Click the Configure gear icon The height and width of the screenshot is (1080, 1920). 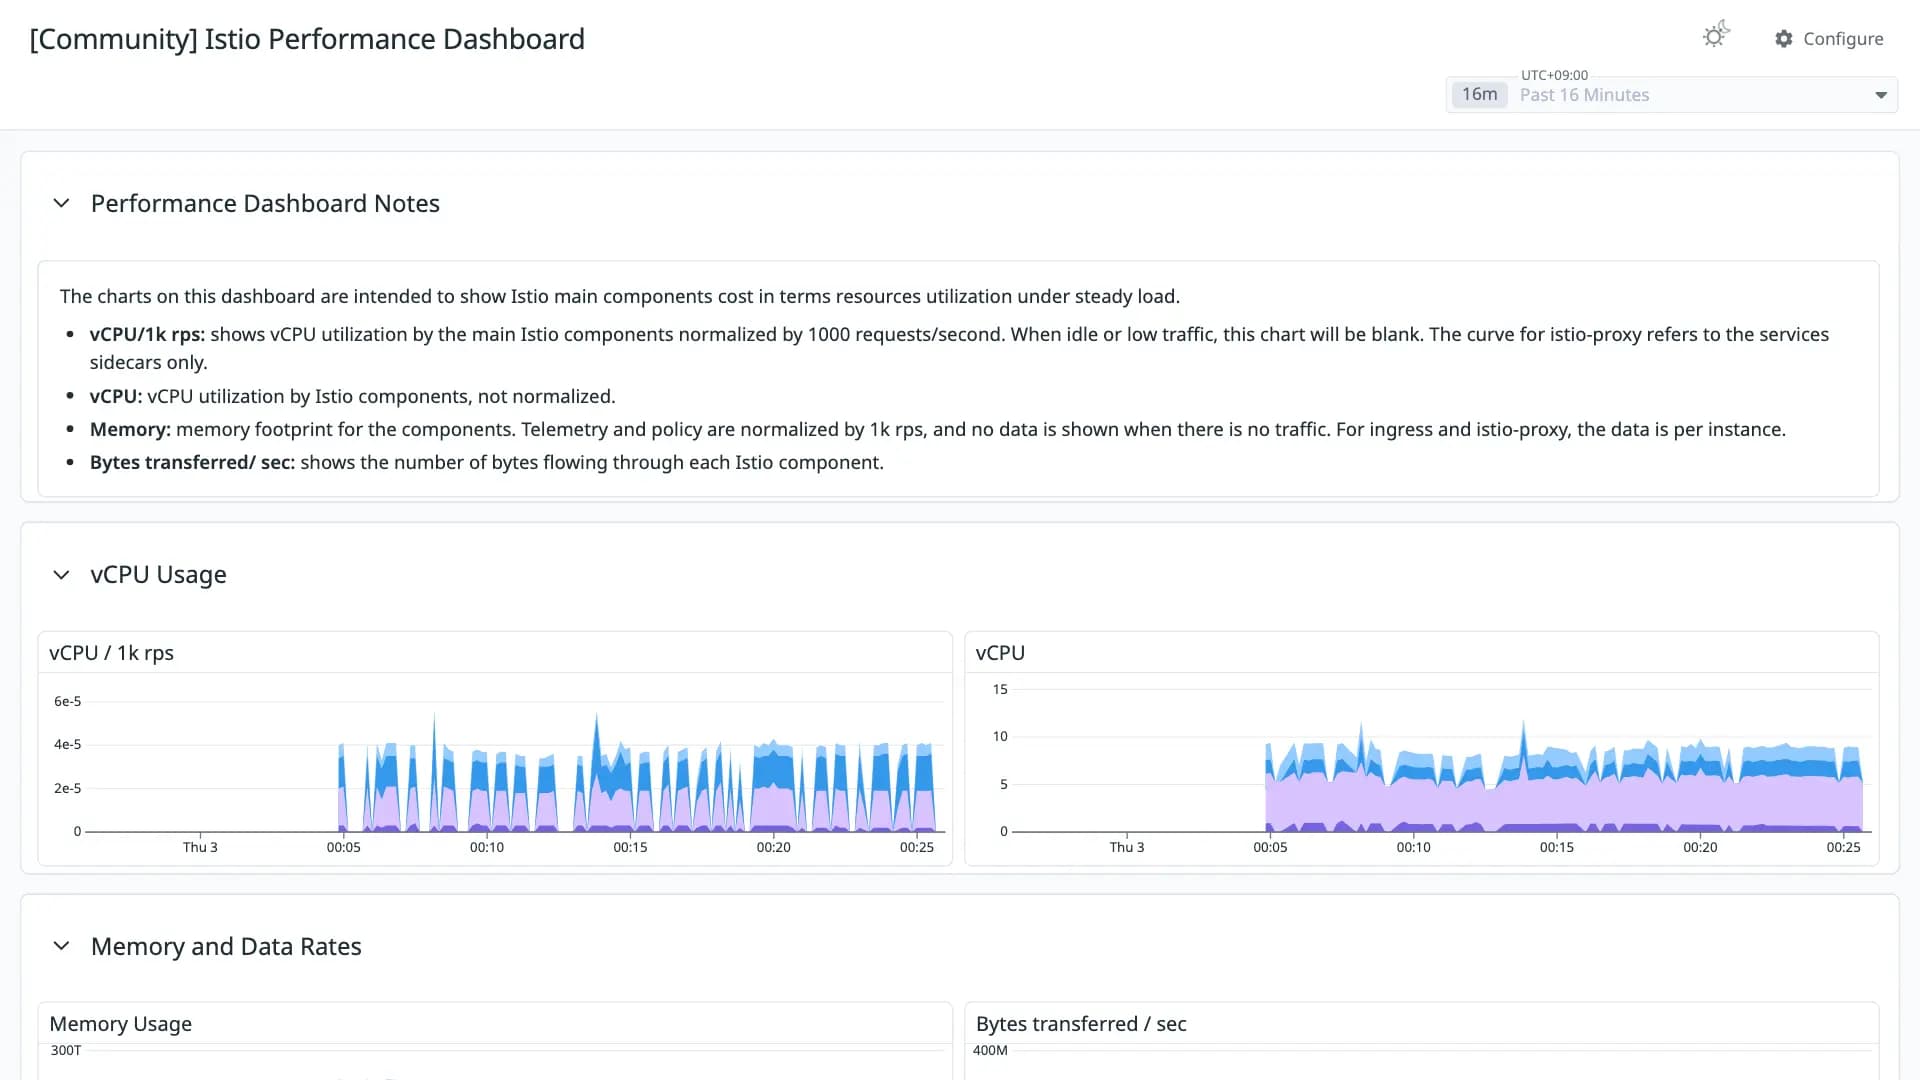1784,39
